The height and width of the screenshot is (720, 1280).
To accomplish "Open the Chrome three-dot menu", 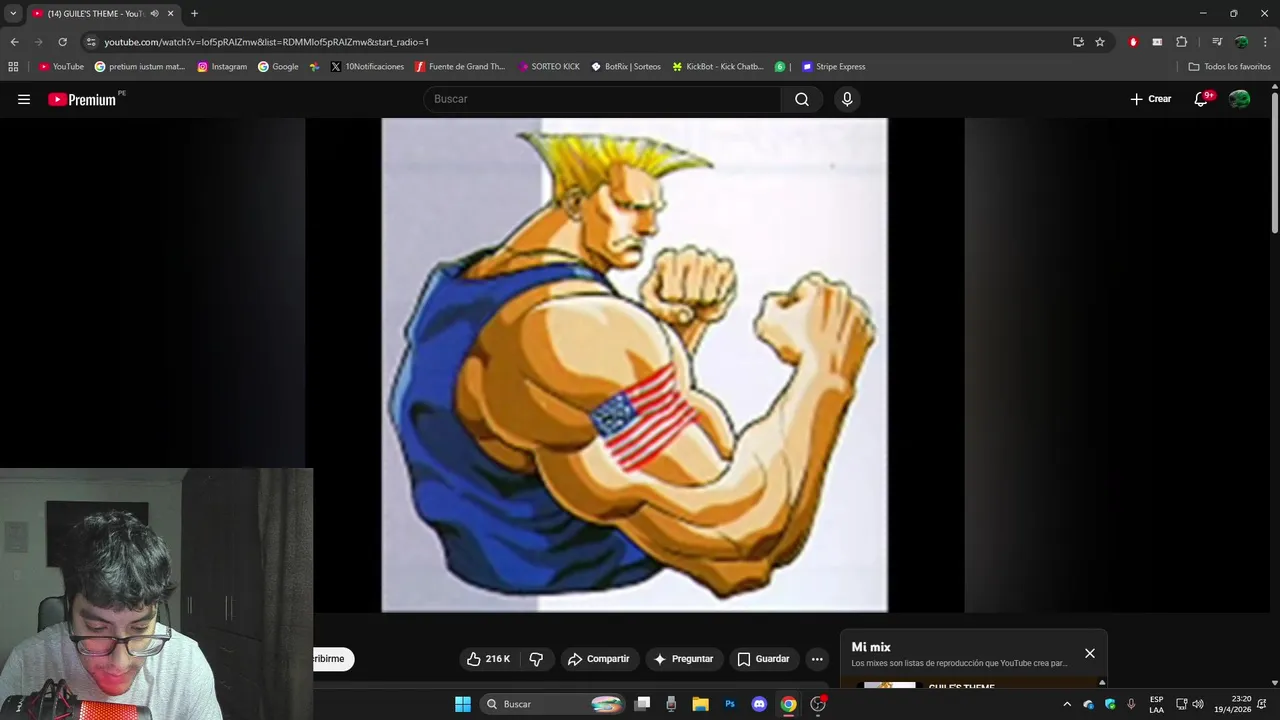I will point(1266,42).
